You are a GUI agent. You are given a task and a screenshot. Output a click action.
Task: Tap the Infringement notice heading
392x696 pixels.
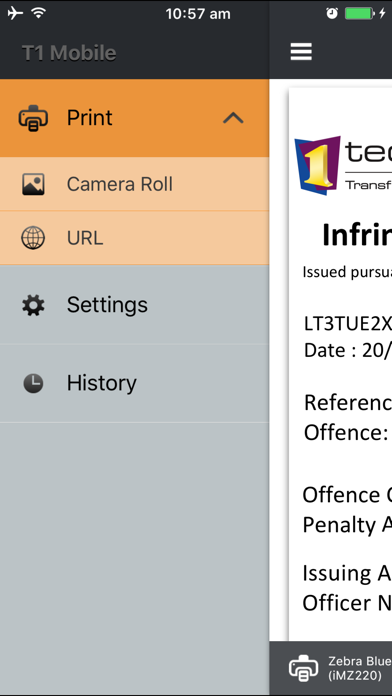click(x=357, y=235)
